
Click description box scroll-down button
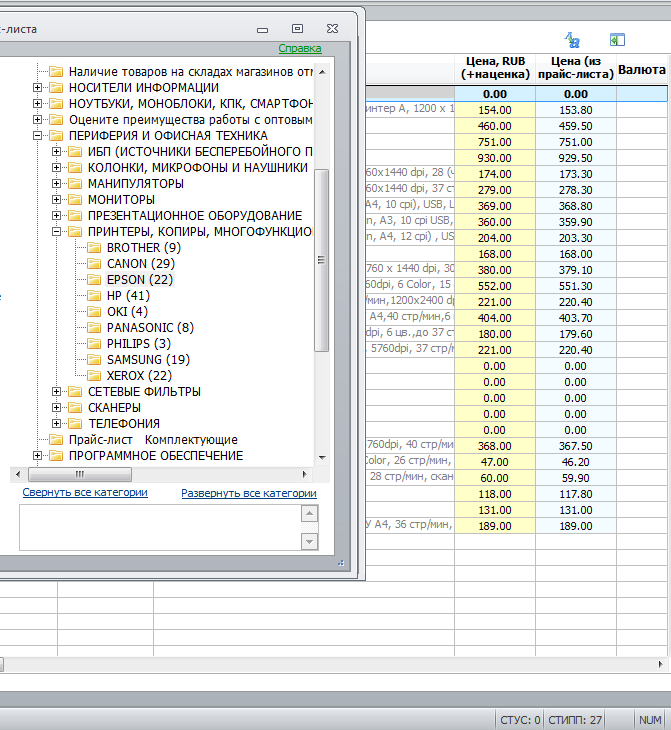tap(310, 541)
